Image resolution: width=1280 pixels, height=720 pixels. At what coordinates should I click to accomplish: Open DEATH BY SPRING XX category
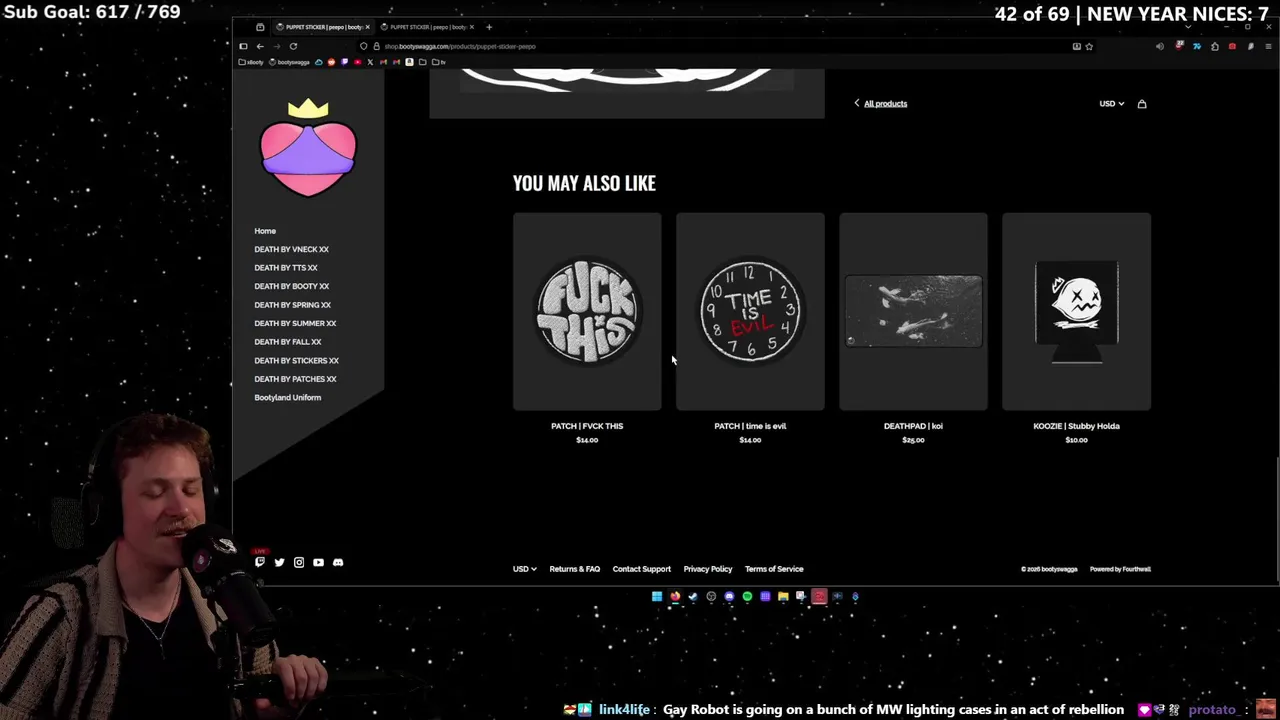[292, 305]
